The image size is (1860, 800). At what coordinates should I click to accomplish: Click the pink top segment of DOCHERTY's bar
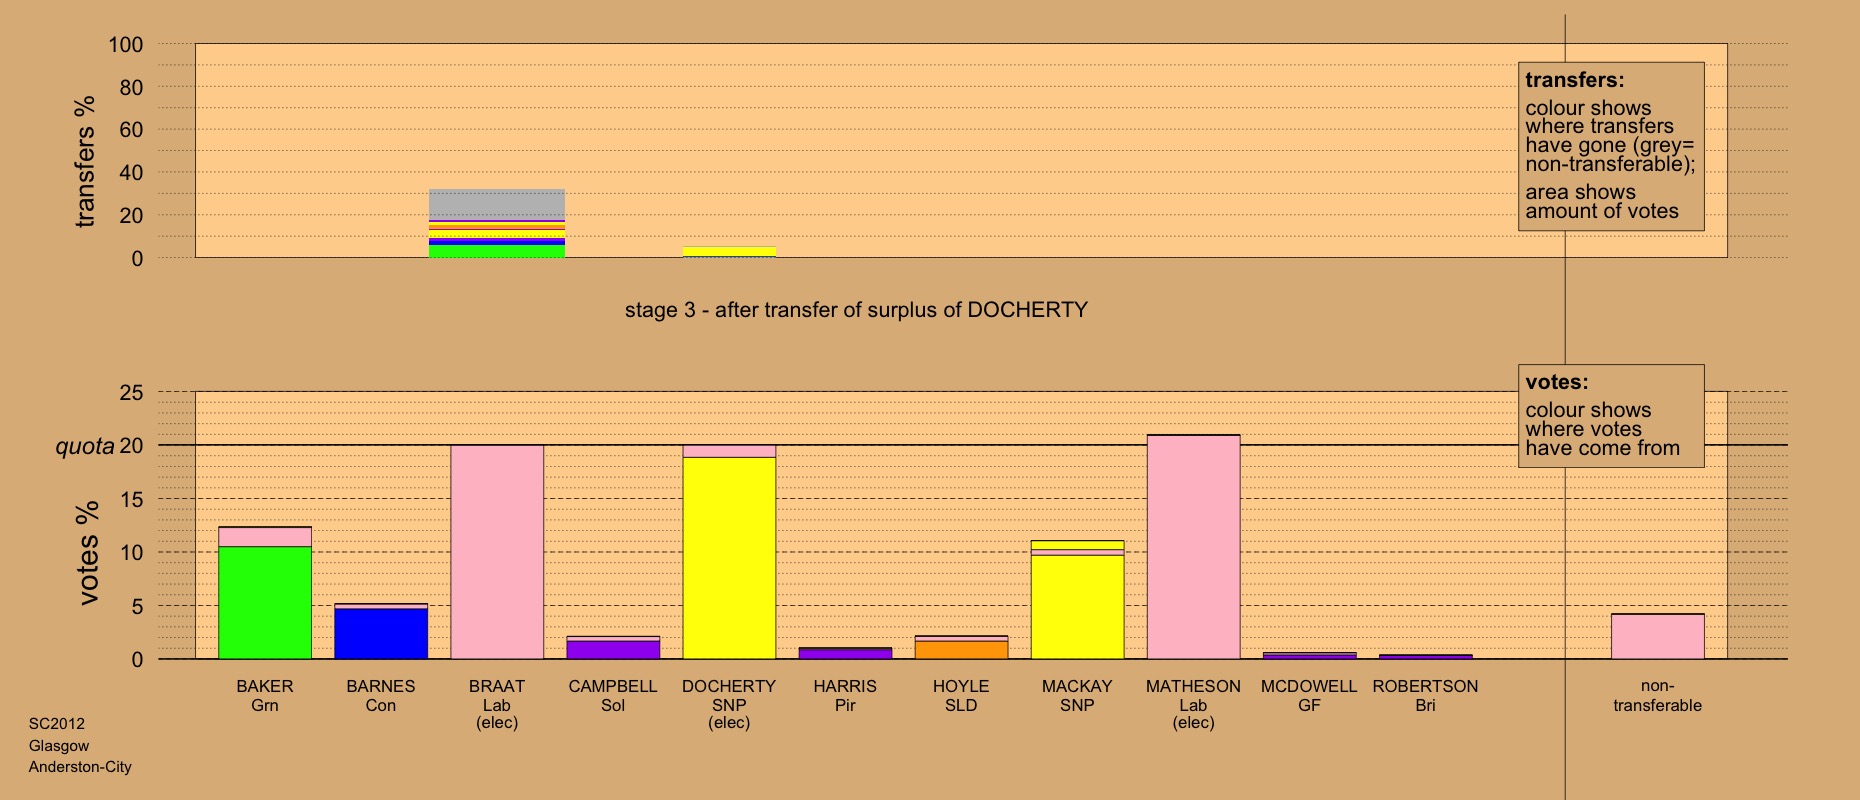point(729,451)
